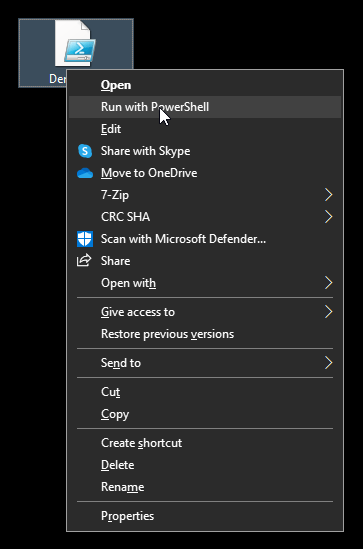Choose Create shortcut
This screenshot has width=363, height=549.
pyautogui.click(x=205, y=443)
